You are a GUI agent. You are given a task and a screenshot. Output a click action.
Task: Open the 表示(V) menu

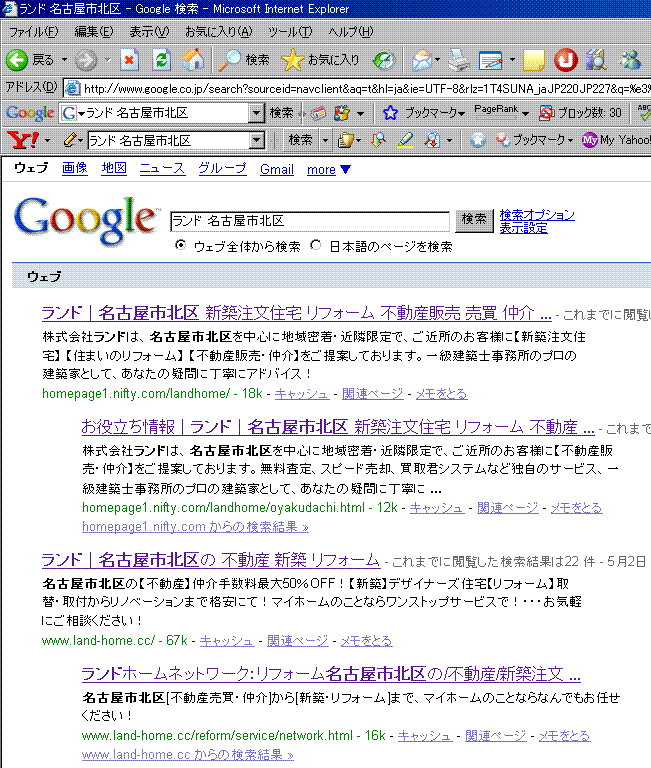click(x=149, y=32)
